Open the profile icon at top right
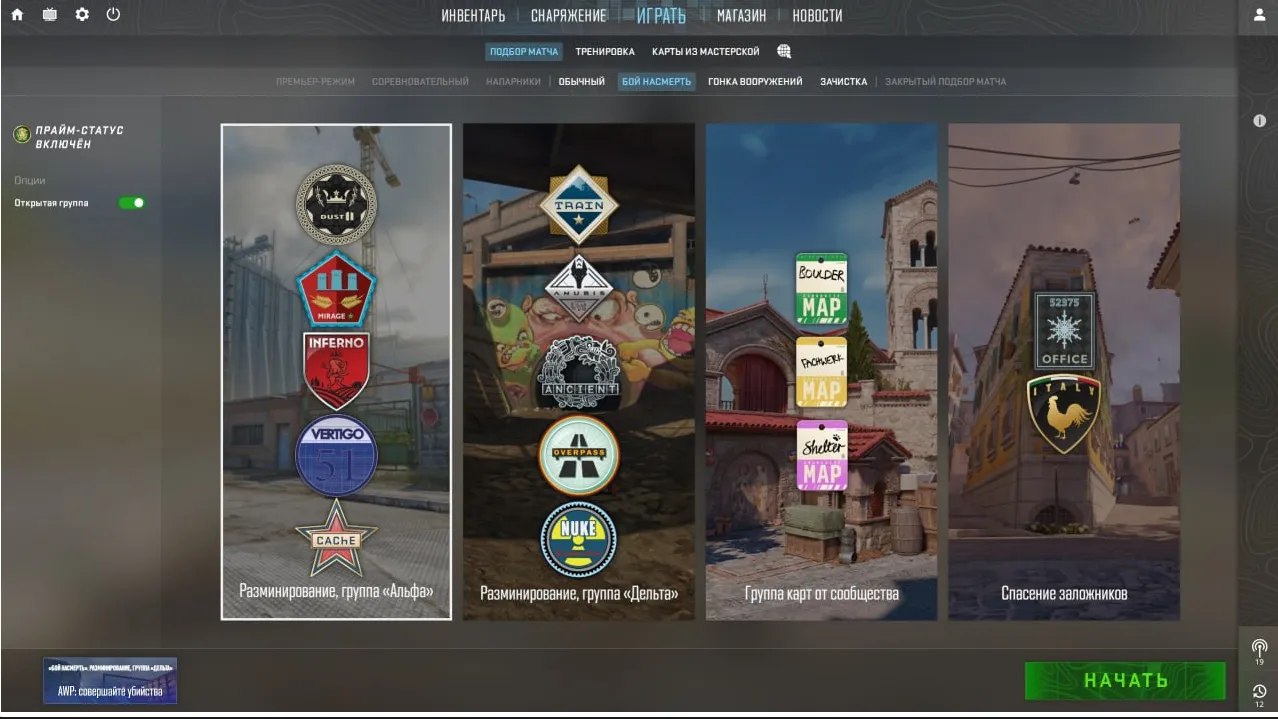Screen dimensions: 1278x719 1259,15
